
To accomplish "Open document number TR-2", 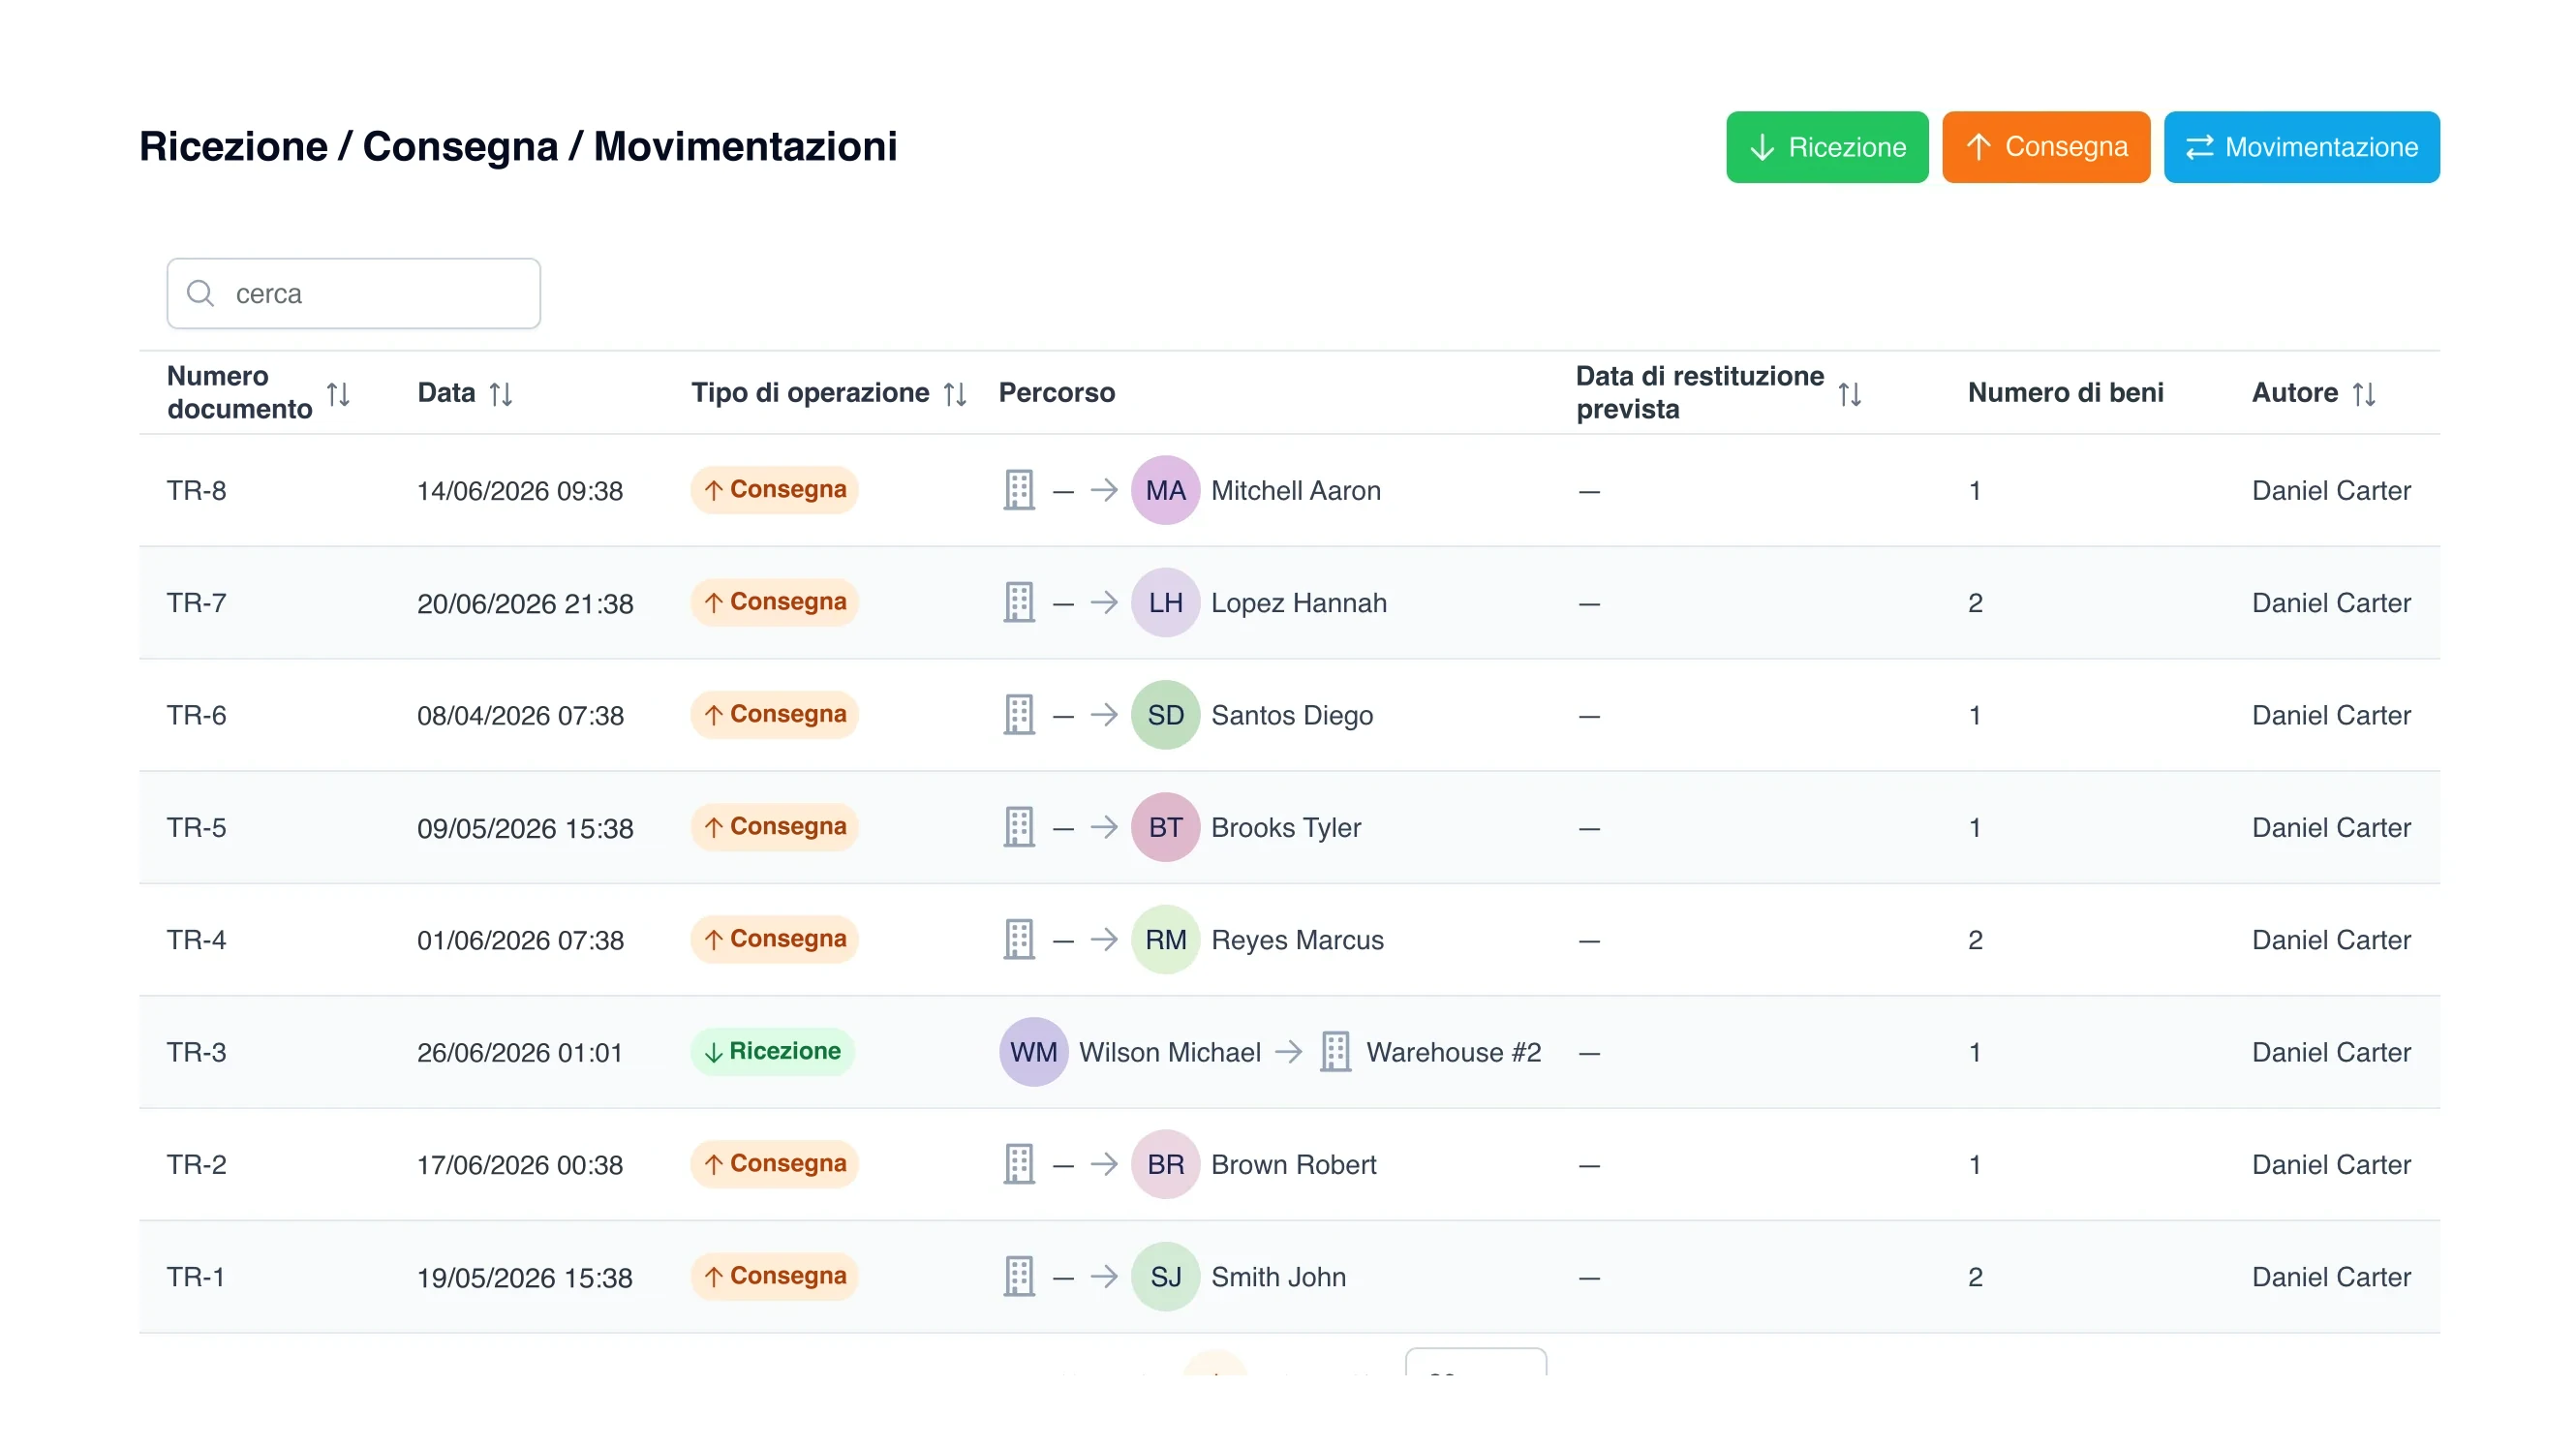I will point(196,1164).
